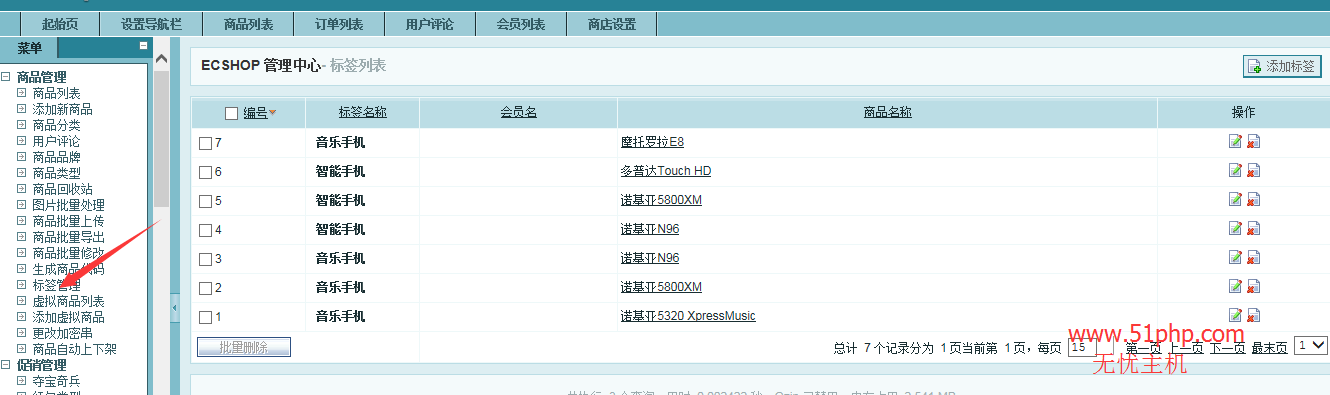The width and height of the screenshot is (1330, 395).
Task: Check the select-all checkbox in header
Action: 232,113
